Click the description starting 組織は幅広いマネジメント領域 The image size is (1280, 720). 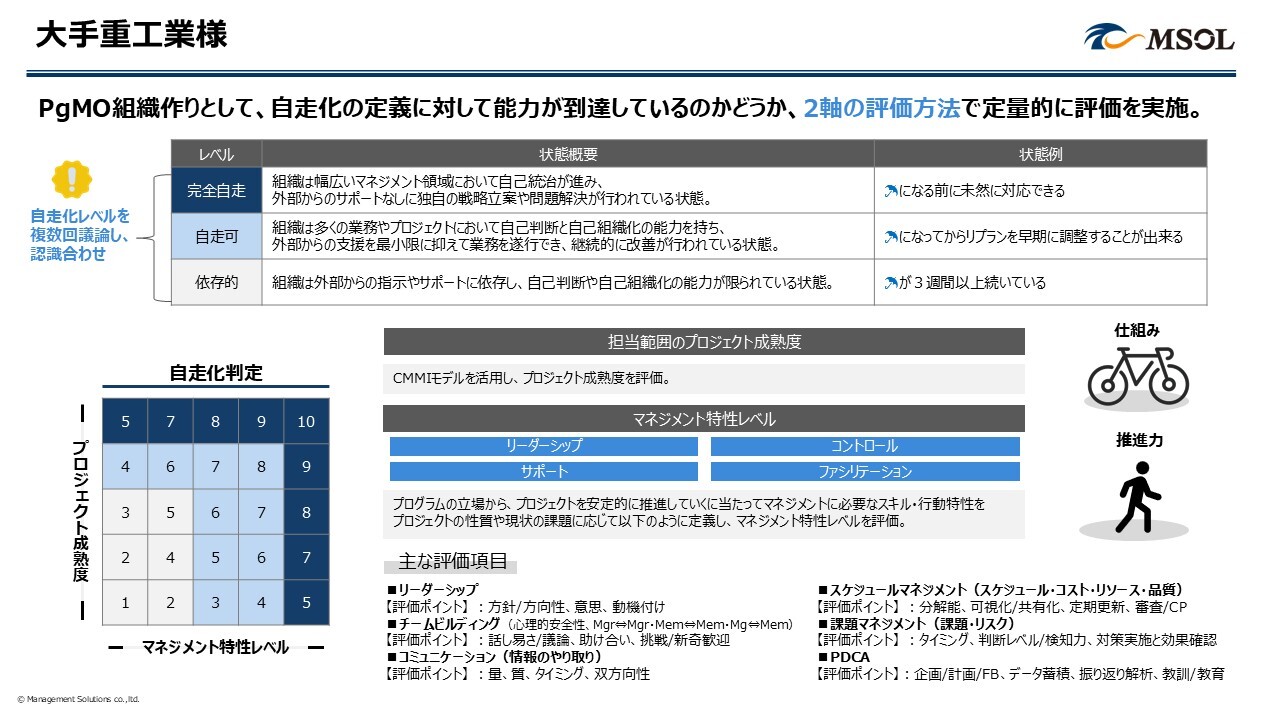pos(492,190)
